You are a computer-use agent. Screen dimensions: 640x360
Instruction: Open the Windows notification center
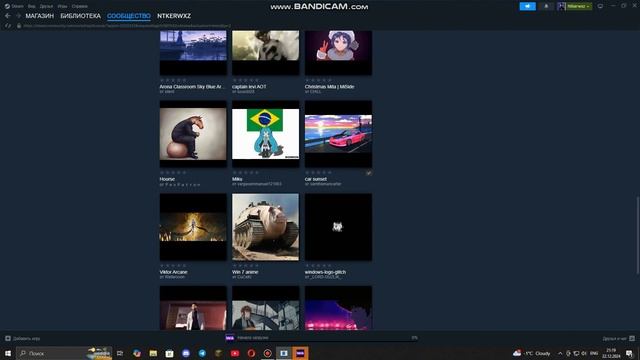629,353
